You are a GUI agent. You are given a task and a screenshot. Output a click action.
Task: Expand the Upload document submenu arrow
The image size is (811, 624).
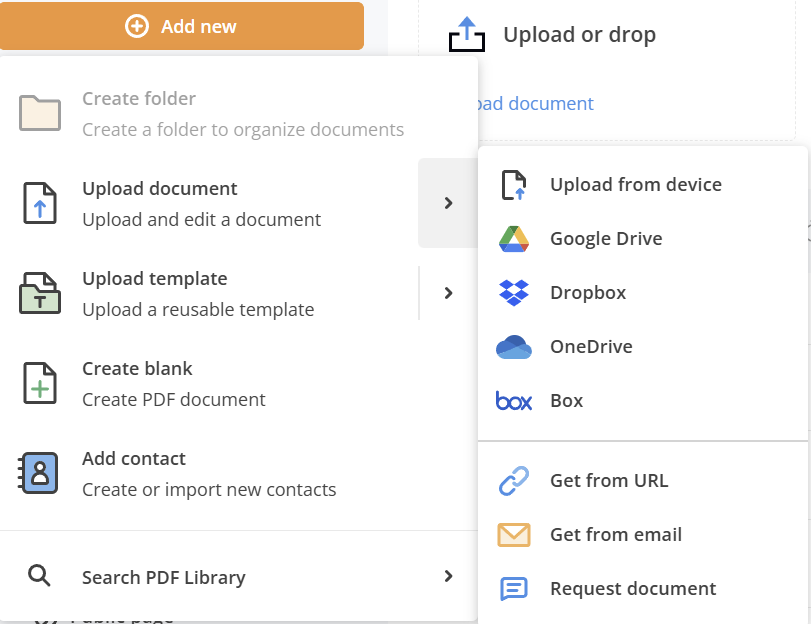pos(448,203)
